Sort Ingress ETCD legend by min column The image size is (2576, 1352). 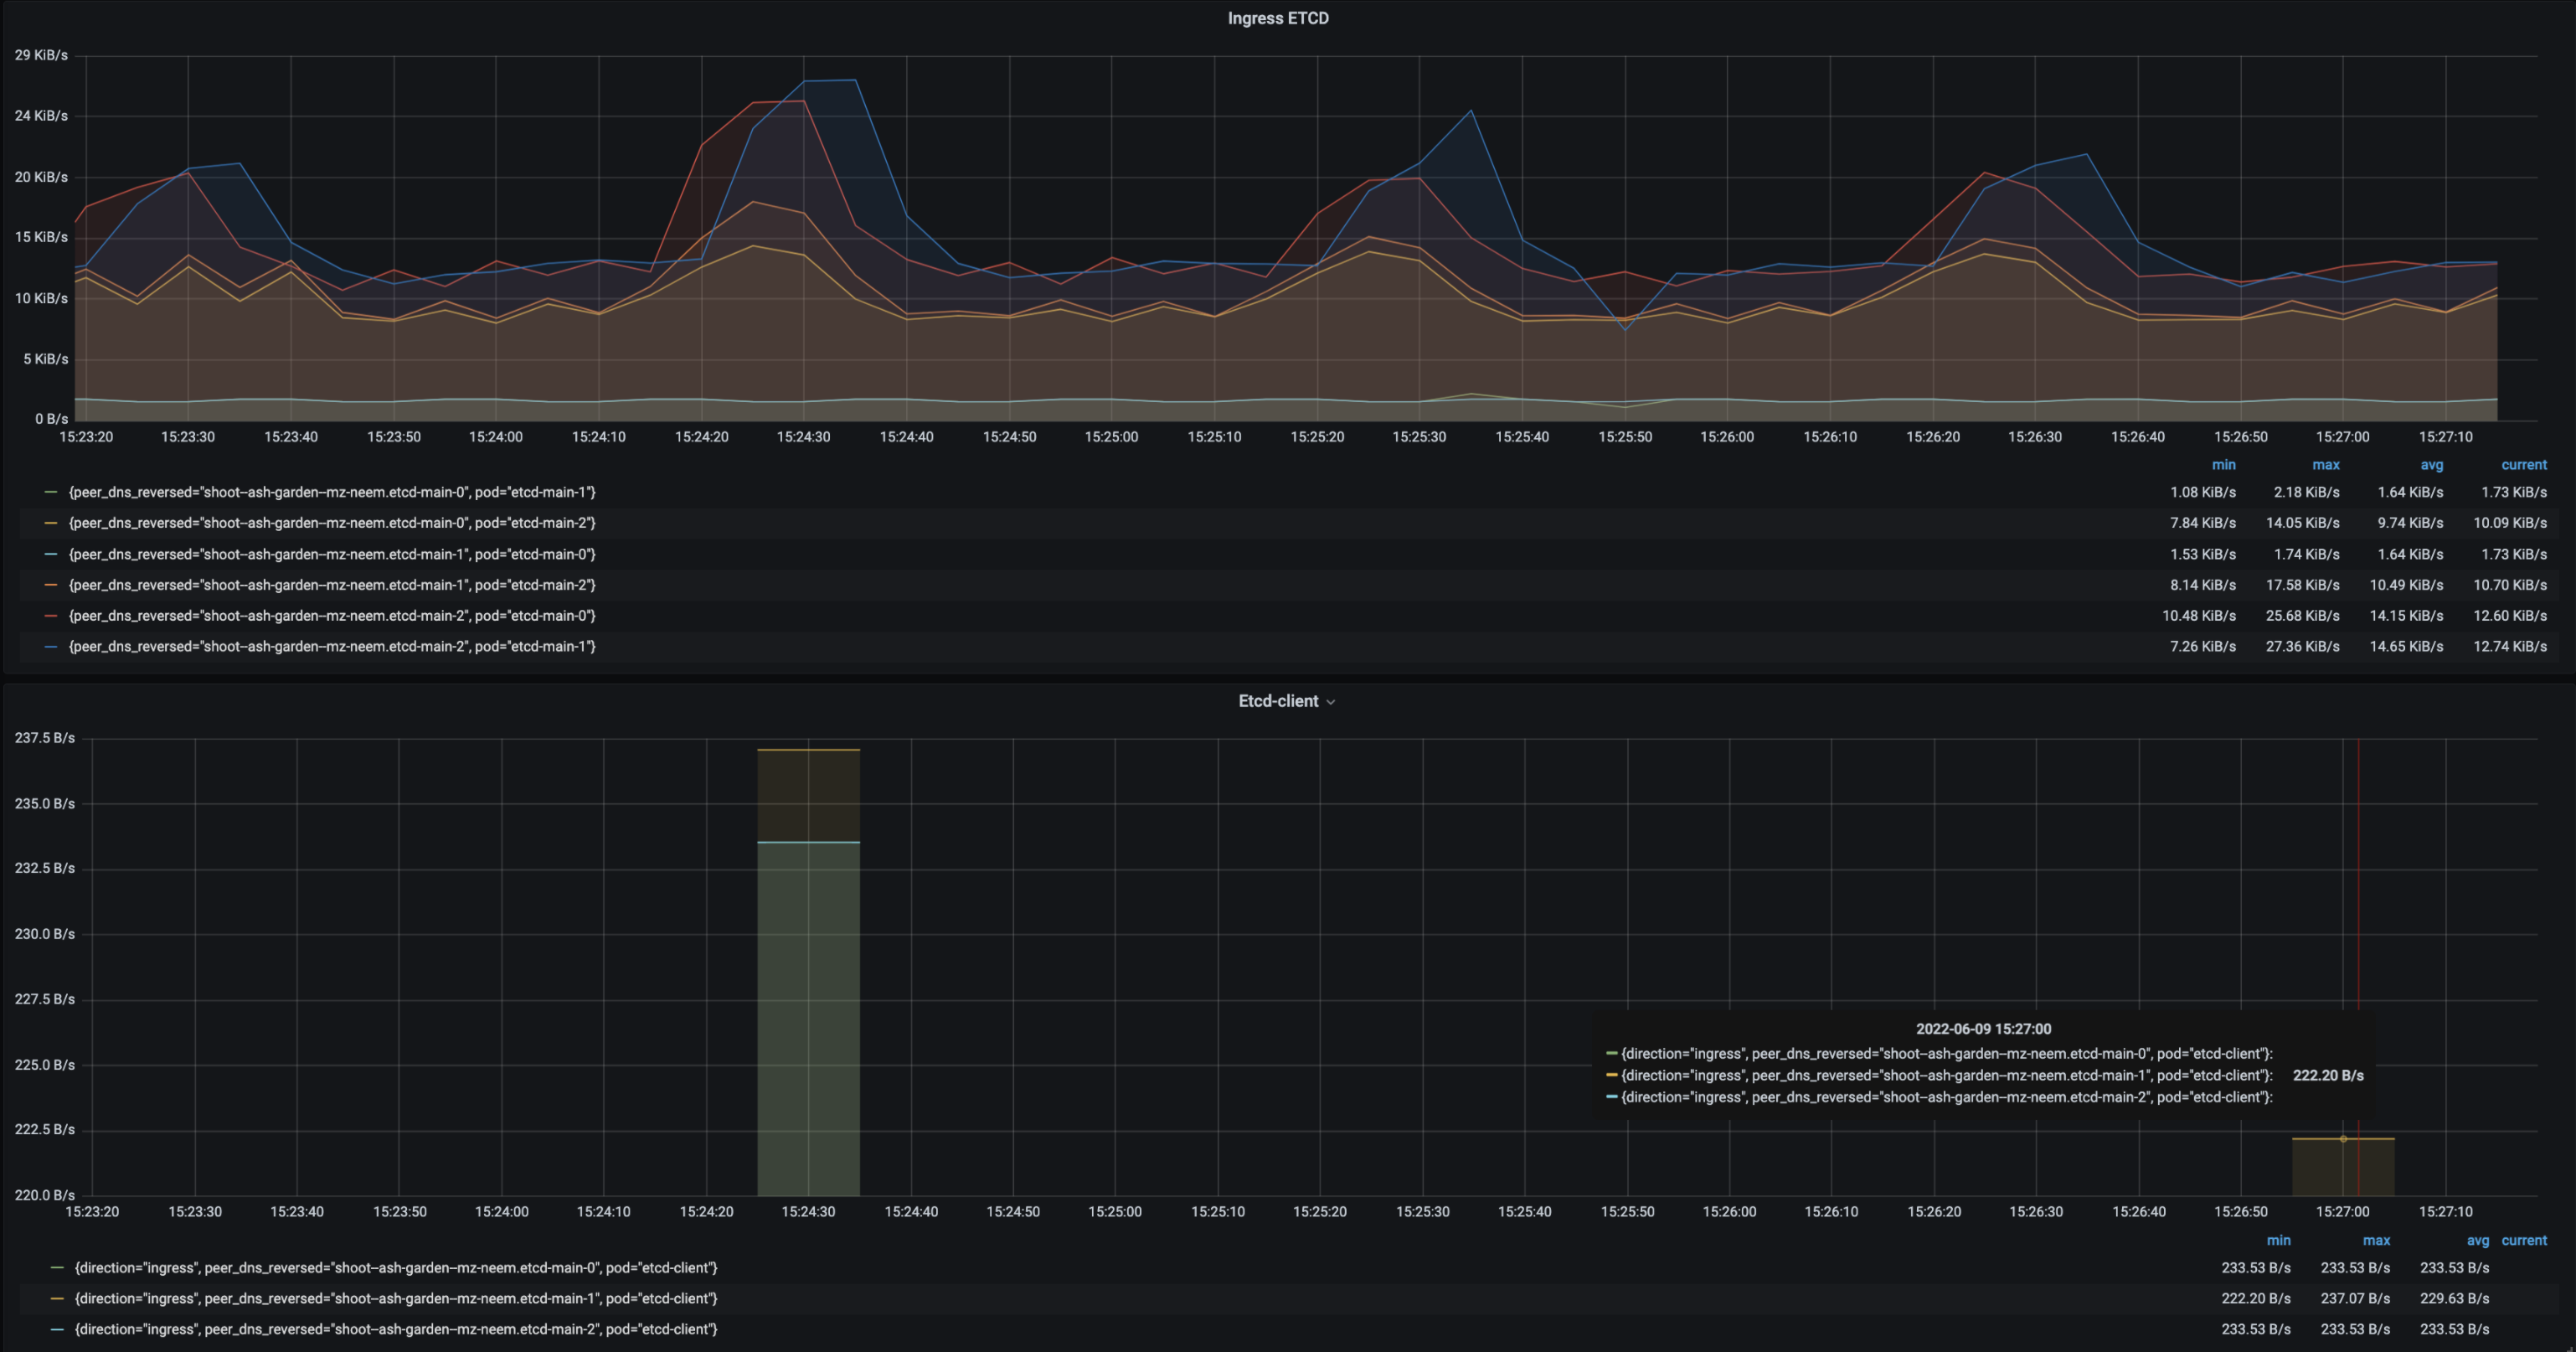pos(2223,465)
